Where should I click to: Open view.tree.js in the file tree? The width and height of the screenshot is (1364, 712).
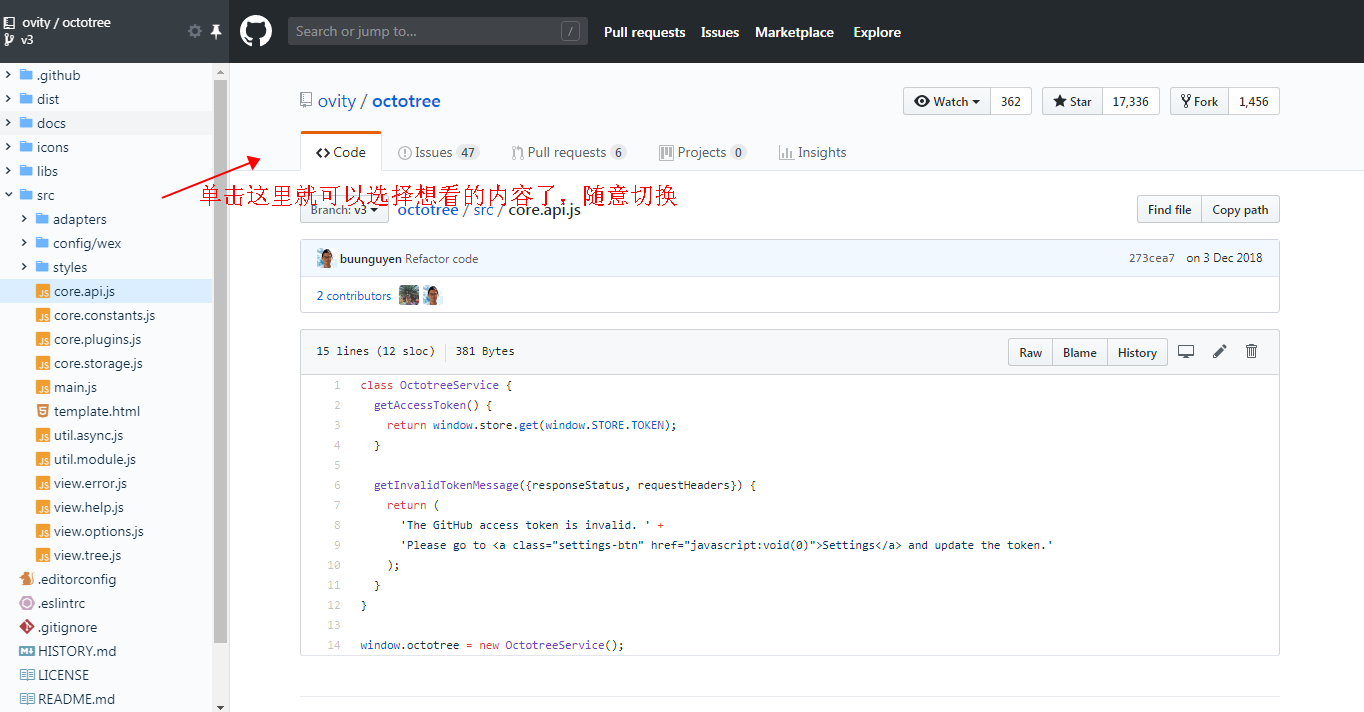tap(87, 555)
